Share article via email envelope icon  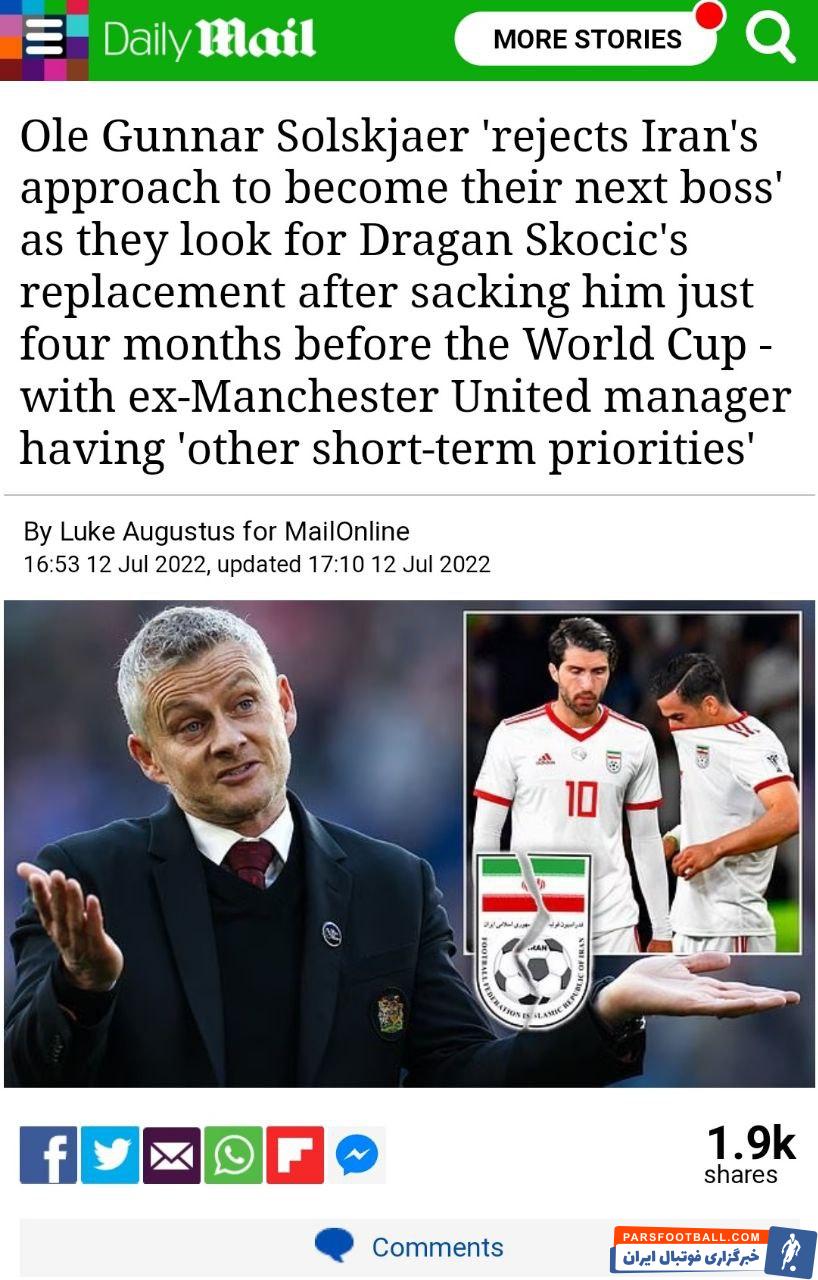click(172, 1156)
